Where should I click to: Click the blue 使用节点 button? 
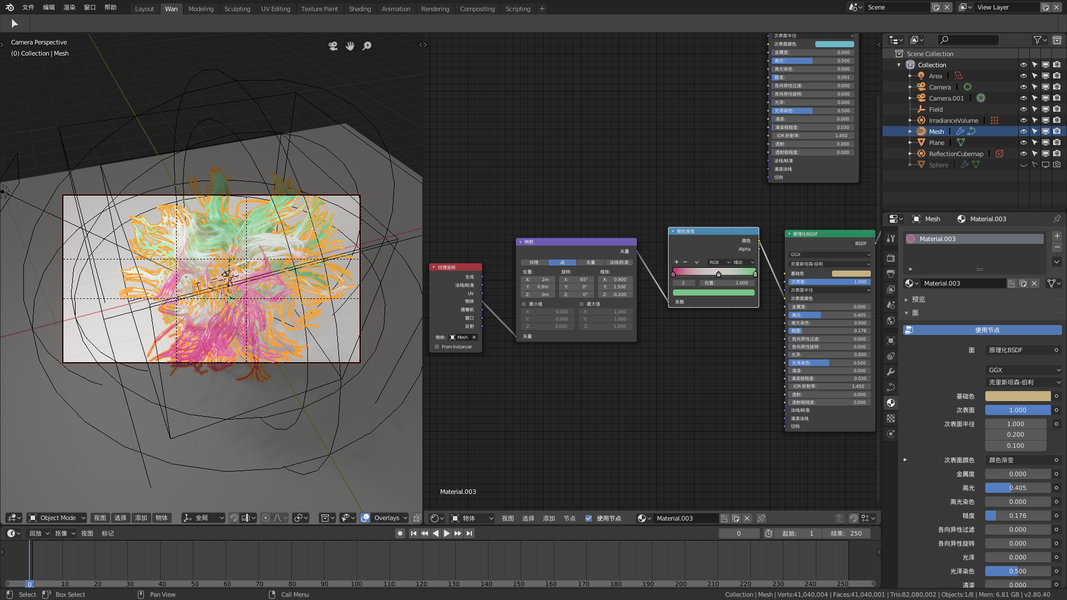tap(987, 330)
